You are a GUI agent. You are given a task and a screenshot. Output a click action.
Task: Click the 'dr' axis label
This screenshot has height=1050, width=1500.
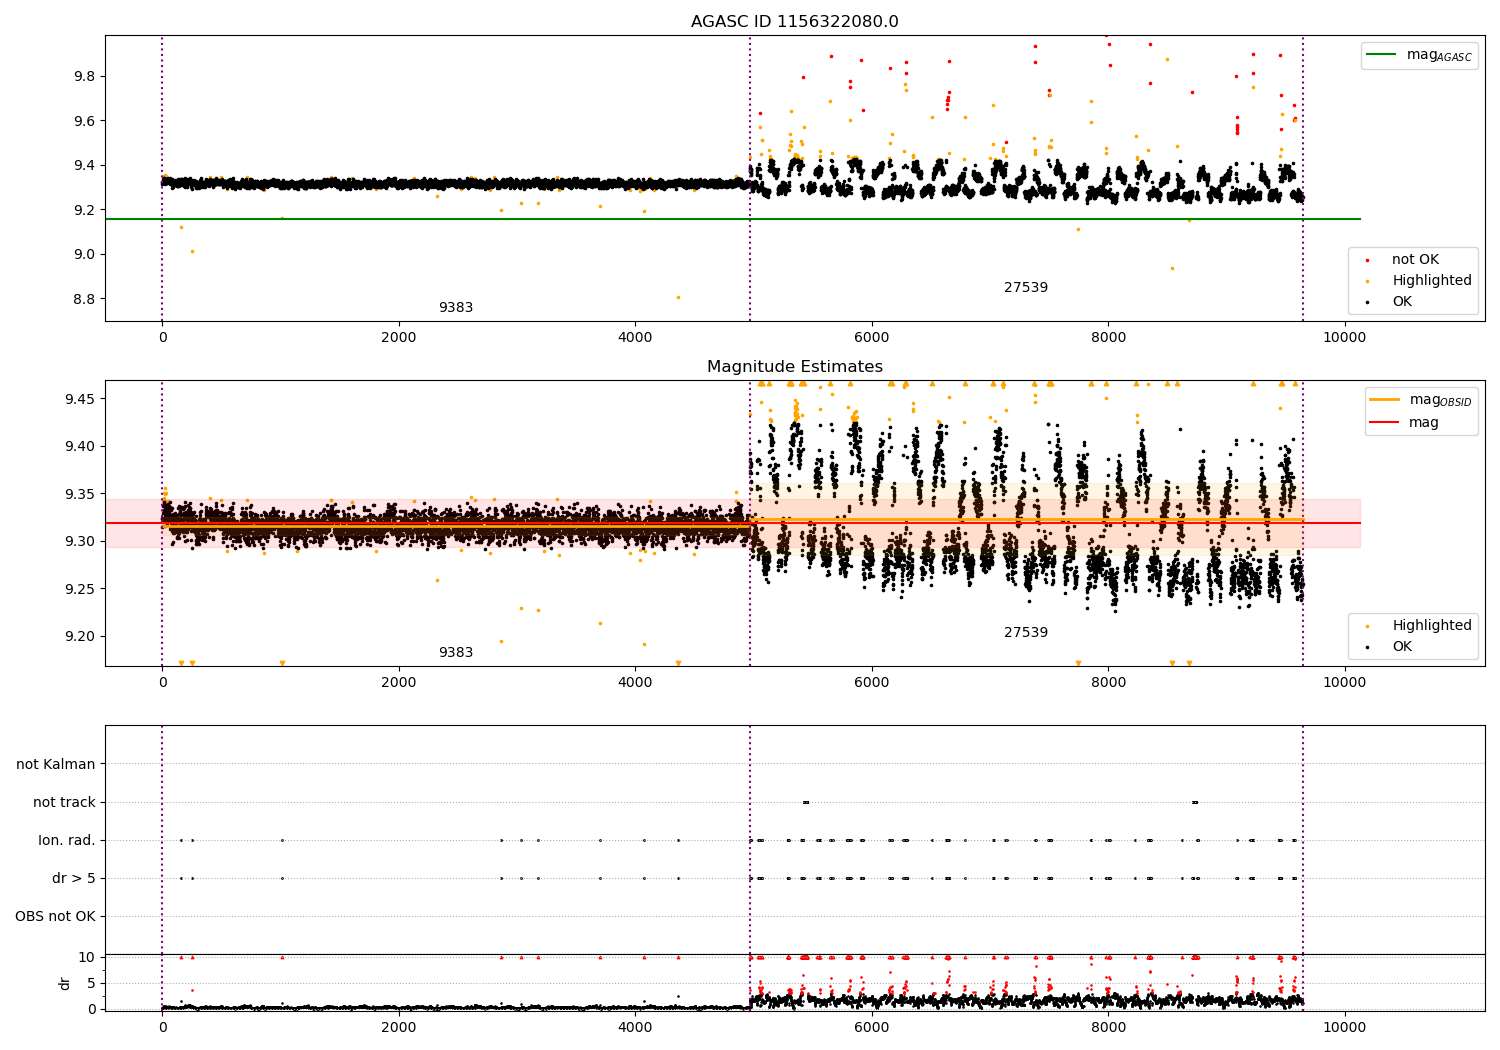click(x=65, y=983)
